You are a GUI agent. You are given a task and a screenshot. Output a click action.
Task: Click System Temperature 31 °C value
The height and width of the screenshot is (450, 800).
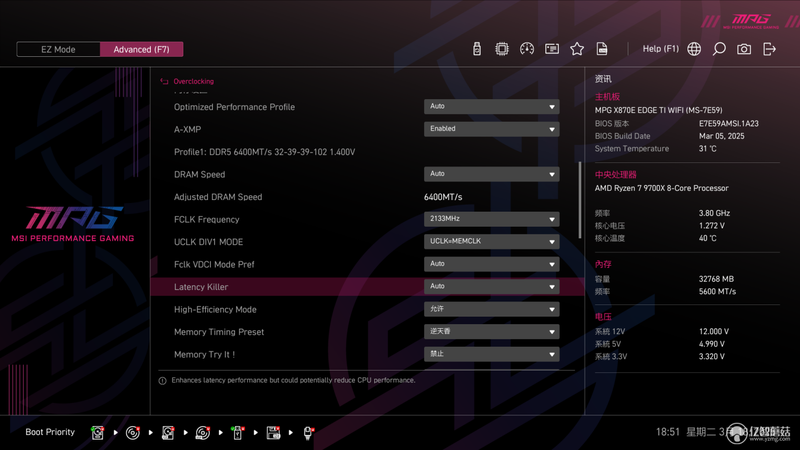point(708,148)
